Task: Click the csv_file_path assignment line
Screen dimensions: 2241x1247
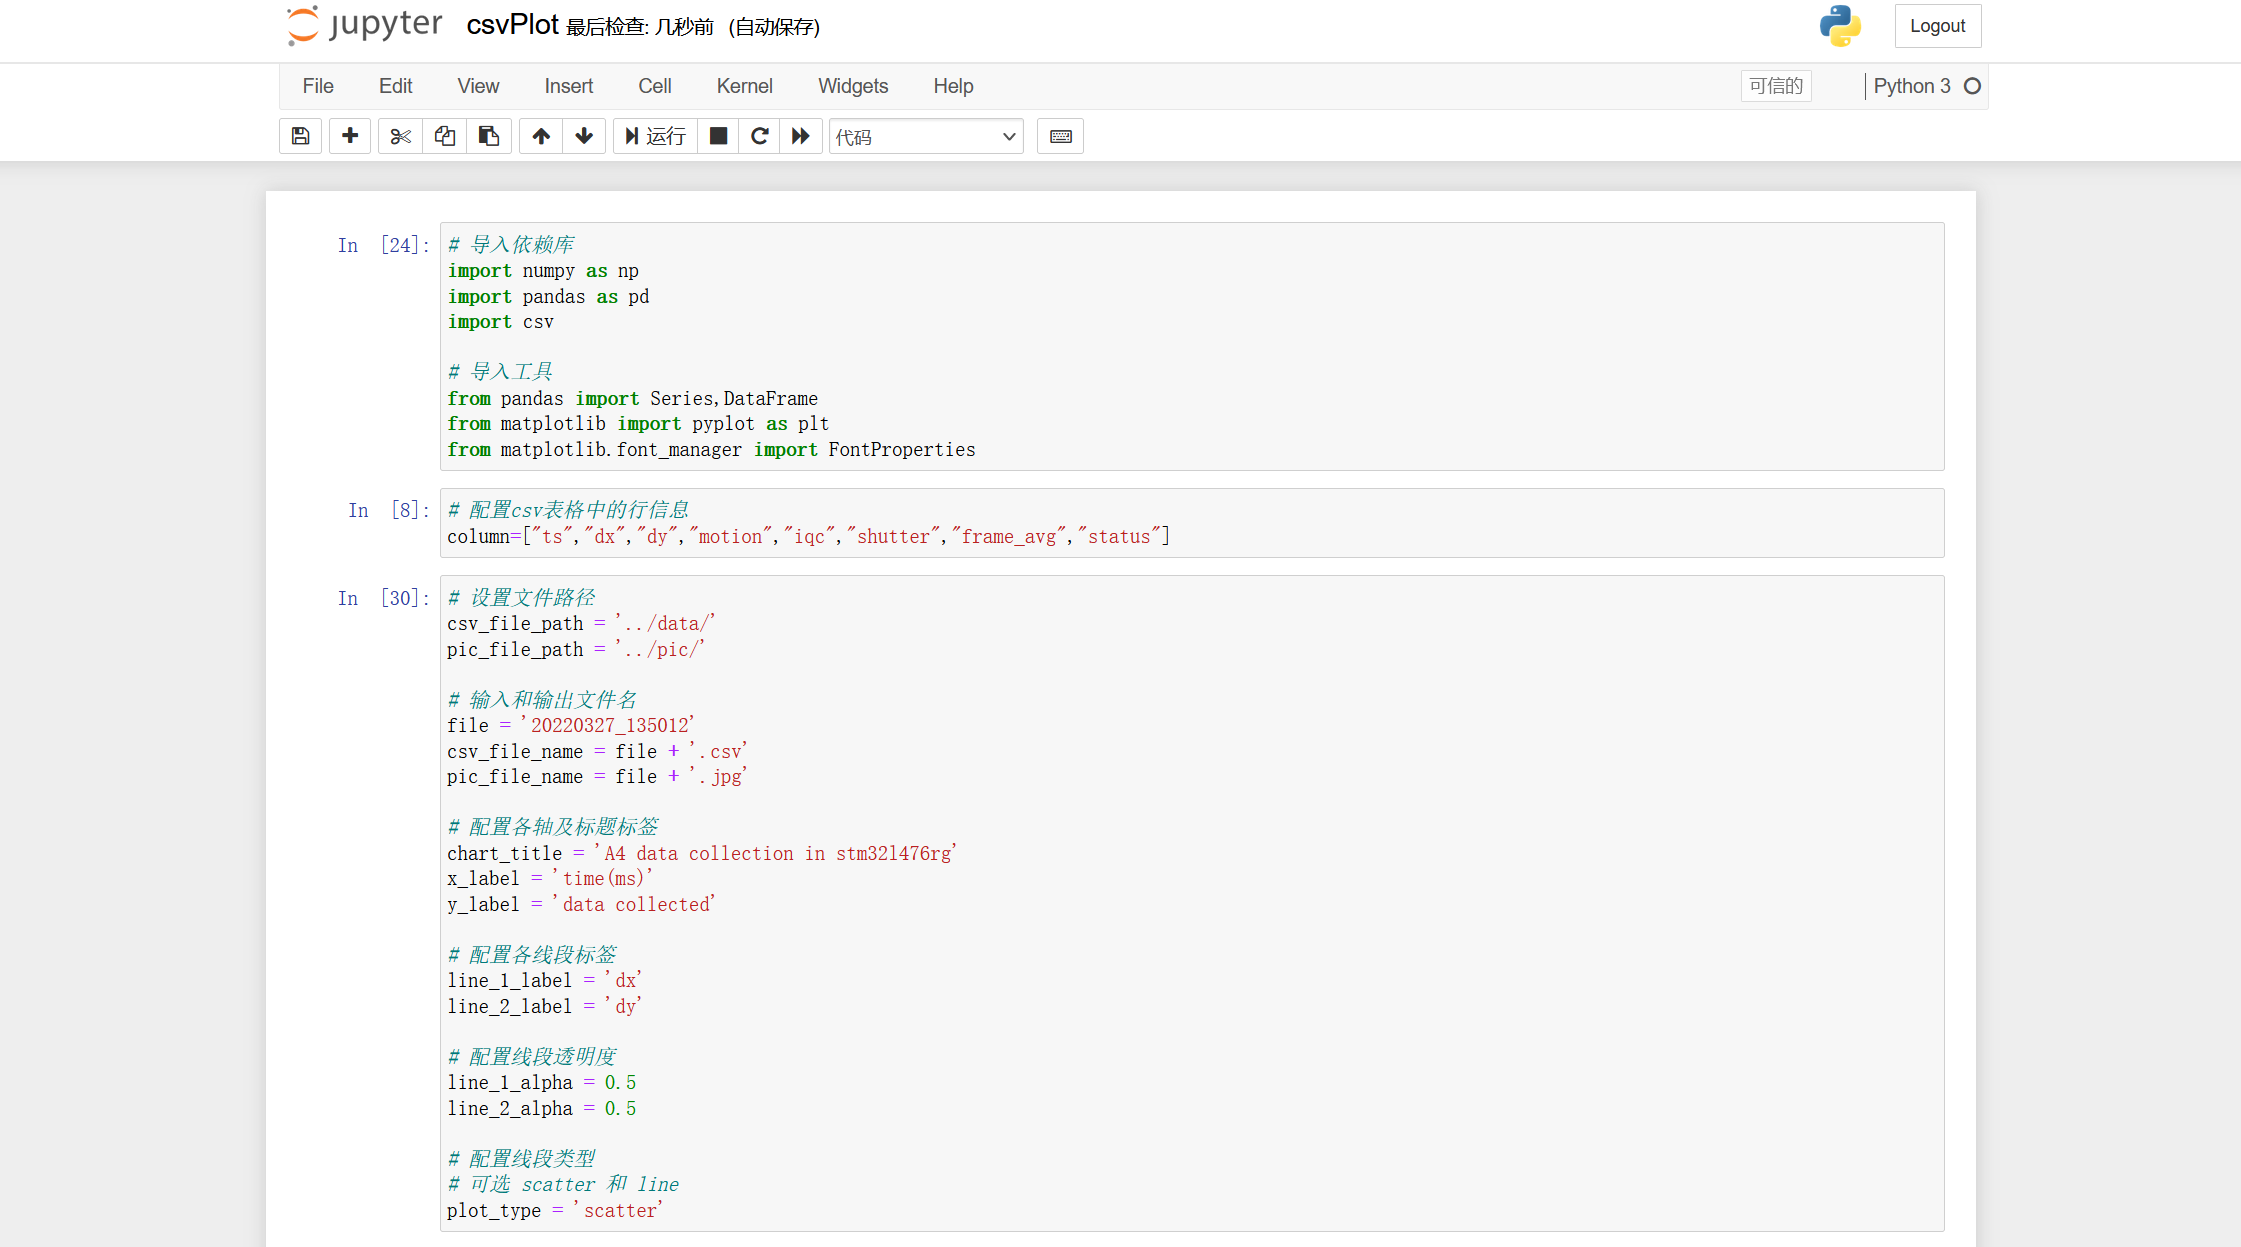Action: (581, 624)
